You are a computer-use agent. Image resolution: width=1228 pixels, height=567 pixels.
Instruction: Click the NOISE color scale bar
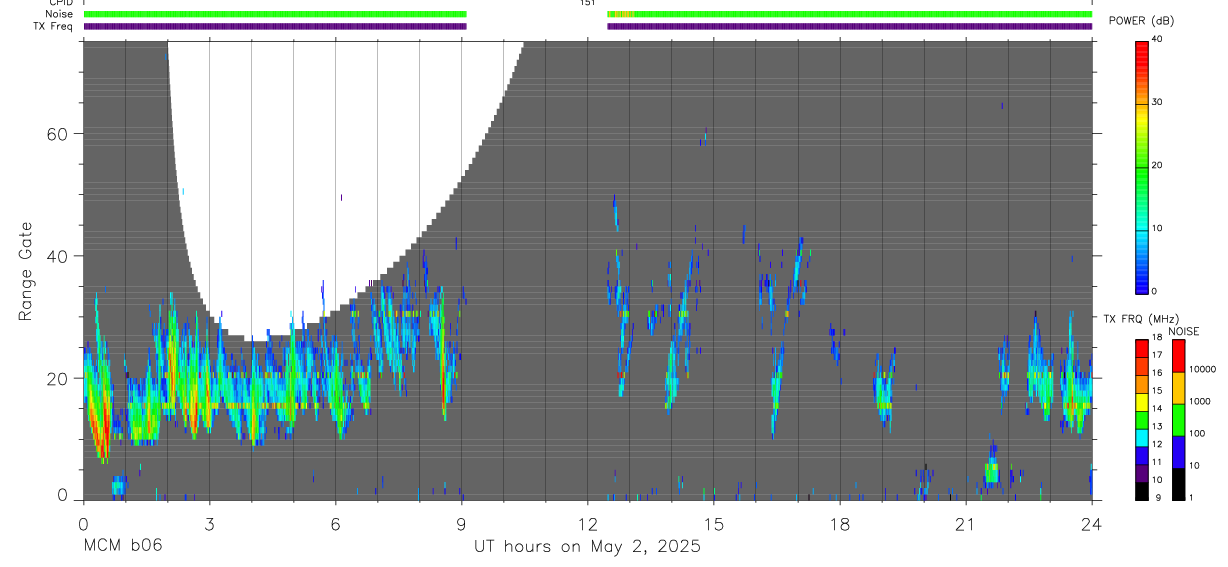tap(1178, 419)
